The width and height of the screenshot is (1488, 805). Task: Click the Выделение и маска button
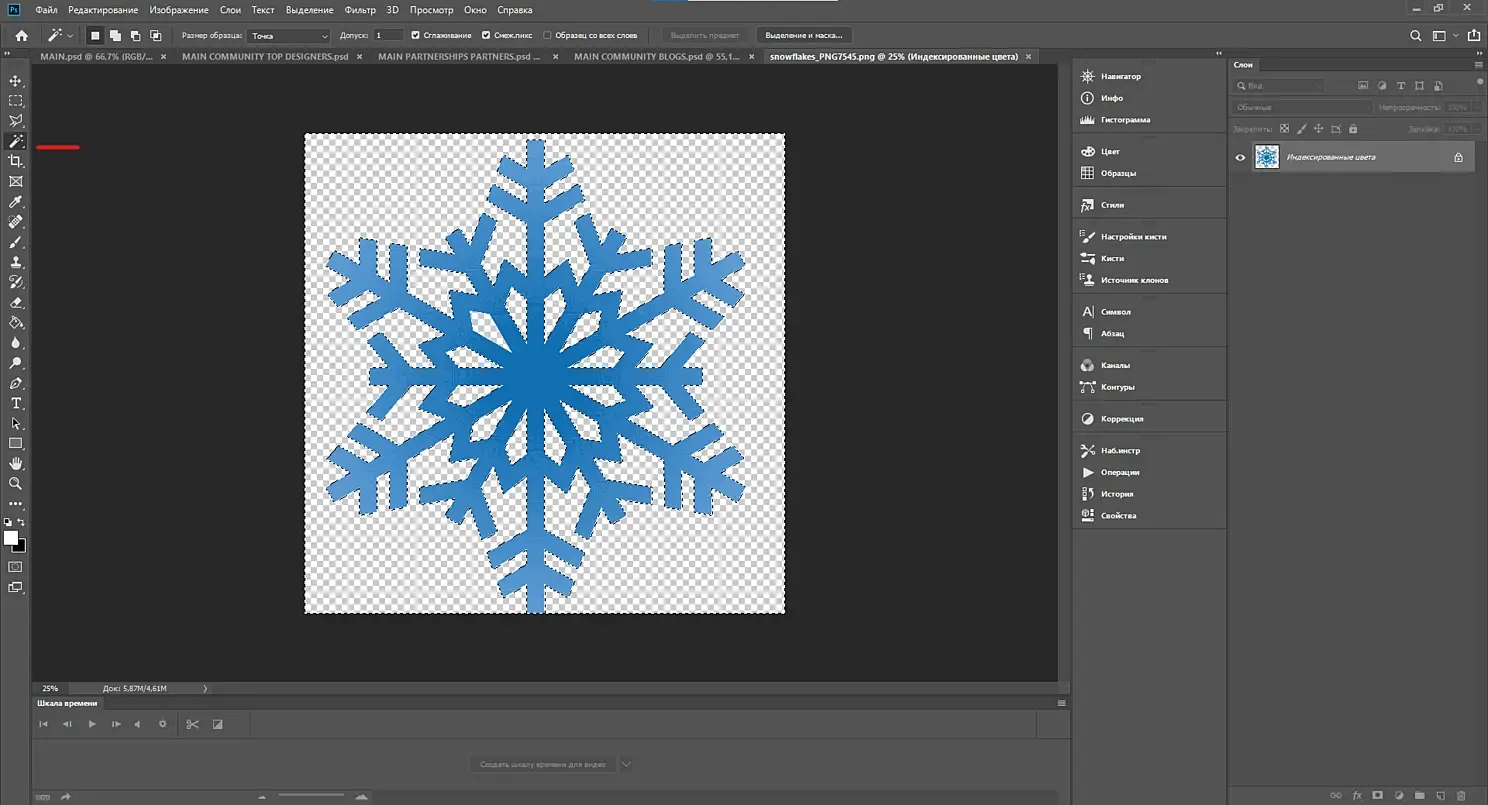click(x=804, y=35)
